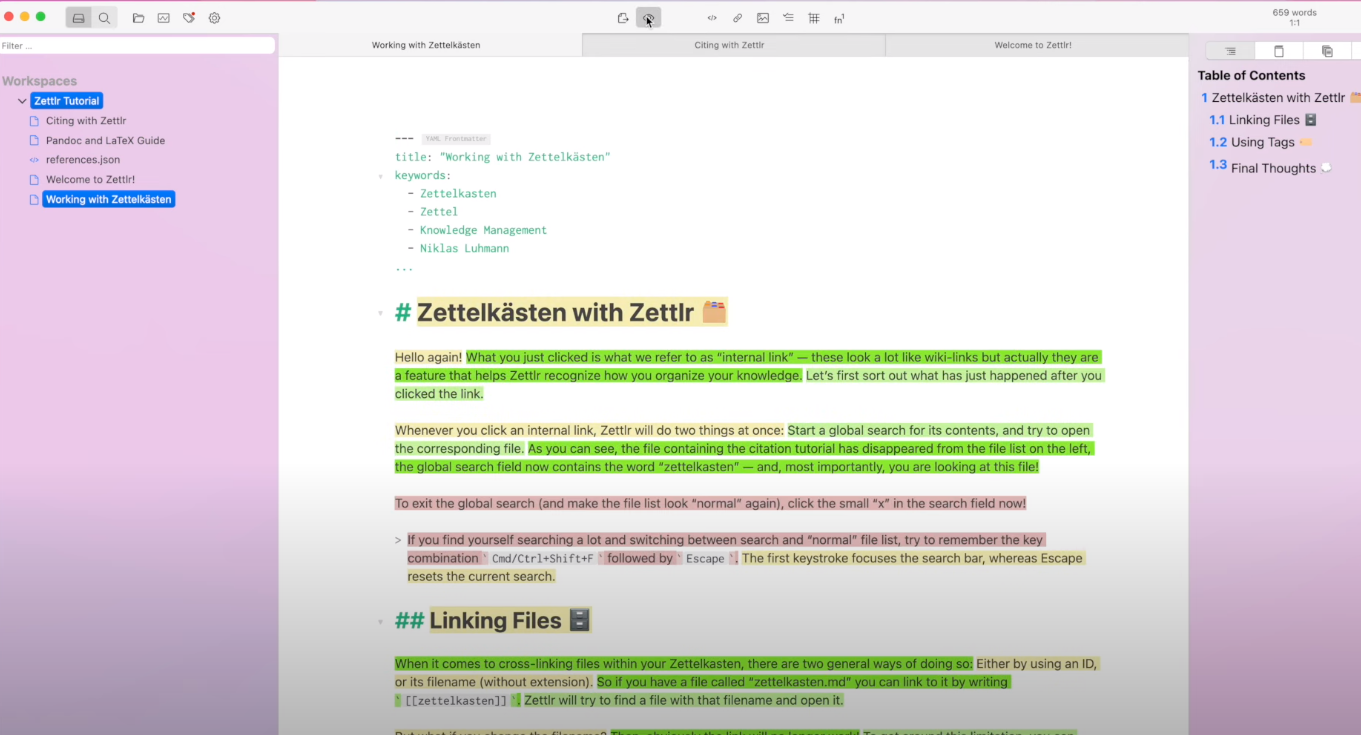
Task: Collapse the Zettlr Tutorial workspace
Action: (22, 100)
